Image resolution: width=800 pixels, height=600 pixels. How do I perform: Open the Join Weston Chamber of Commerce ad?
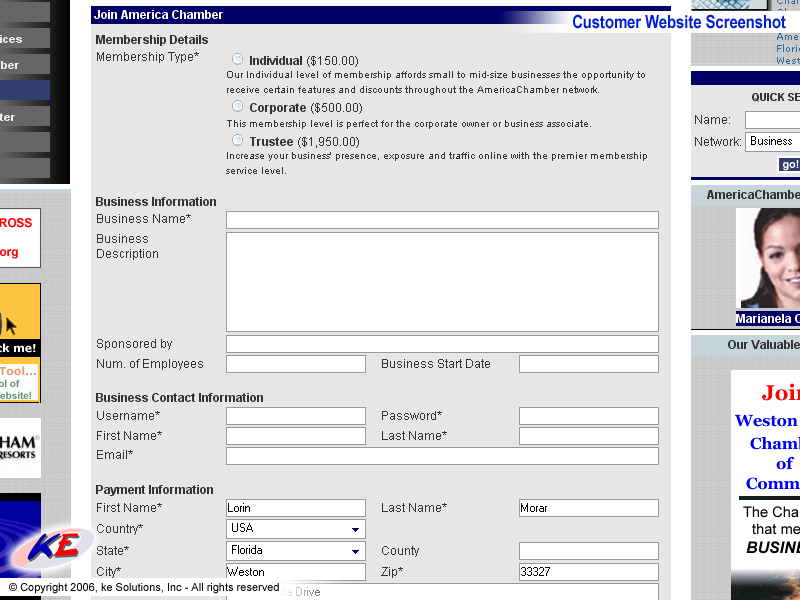pyautogui.click(x=765, y=485)
